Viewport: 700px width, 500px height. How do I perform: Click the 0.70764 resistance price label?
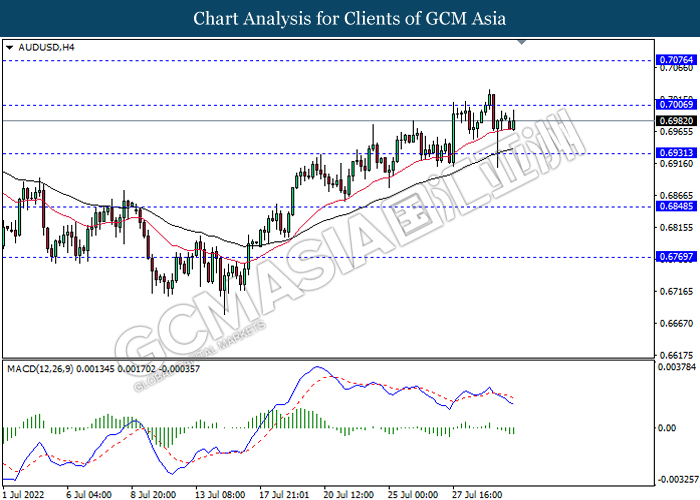676,60
